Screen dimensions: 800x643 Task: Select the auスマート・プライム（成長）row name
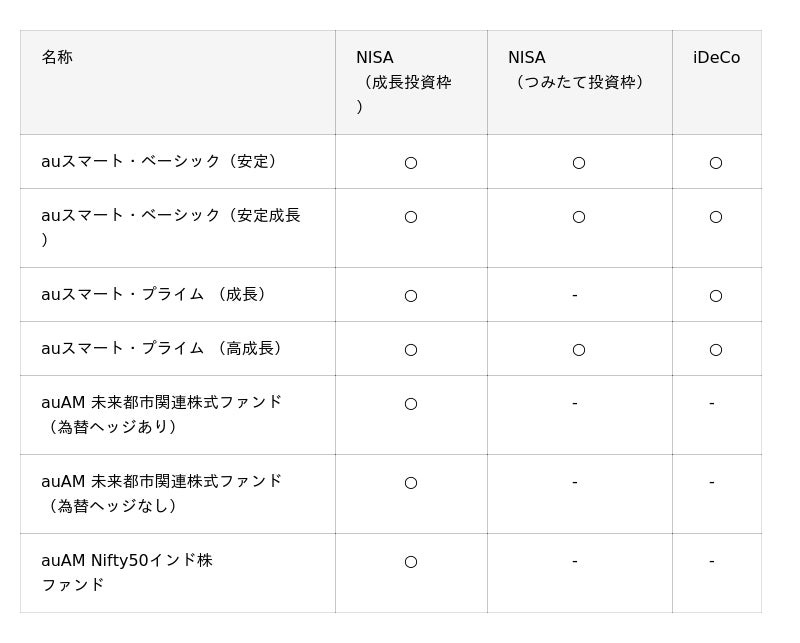click(x=157, y=294)
